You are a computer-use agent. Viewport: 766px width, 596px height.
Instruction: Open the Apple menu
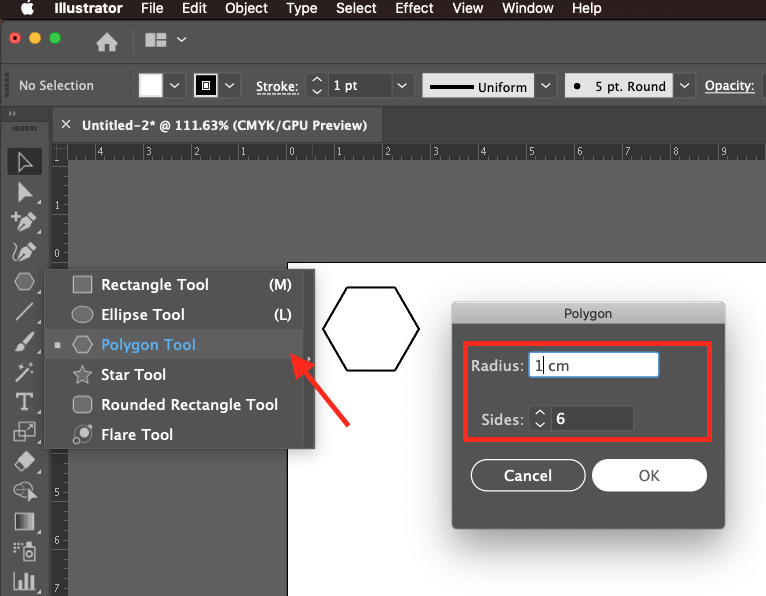click(x=27, y=8)
